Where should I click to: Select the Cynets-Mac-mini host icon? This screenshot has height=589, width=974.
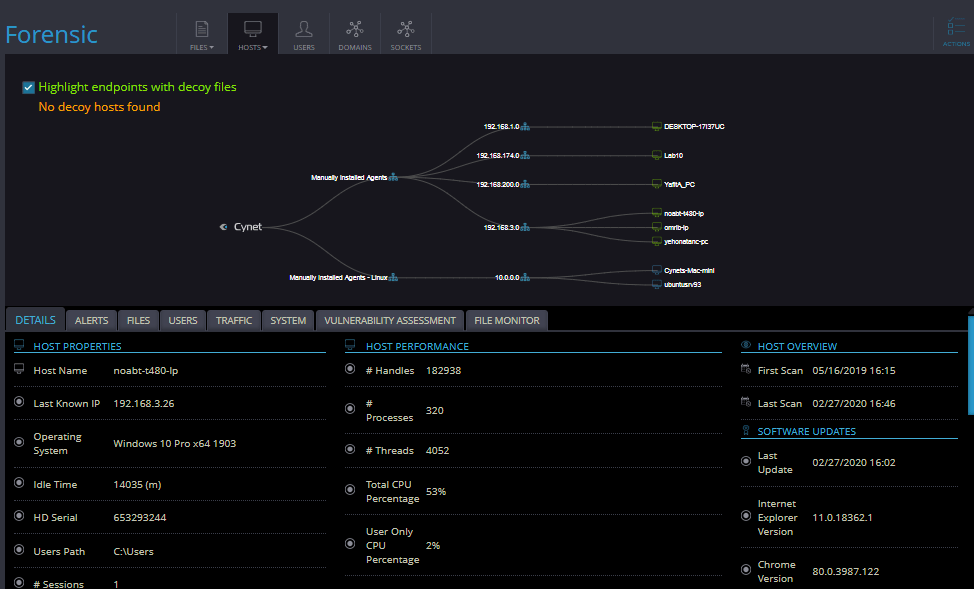pyautogui.click(x=657, y=270)
